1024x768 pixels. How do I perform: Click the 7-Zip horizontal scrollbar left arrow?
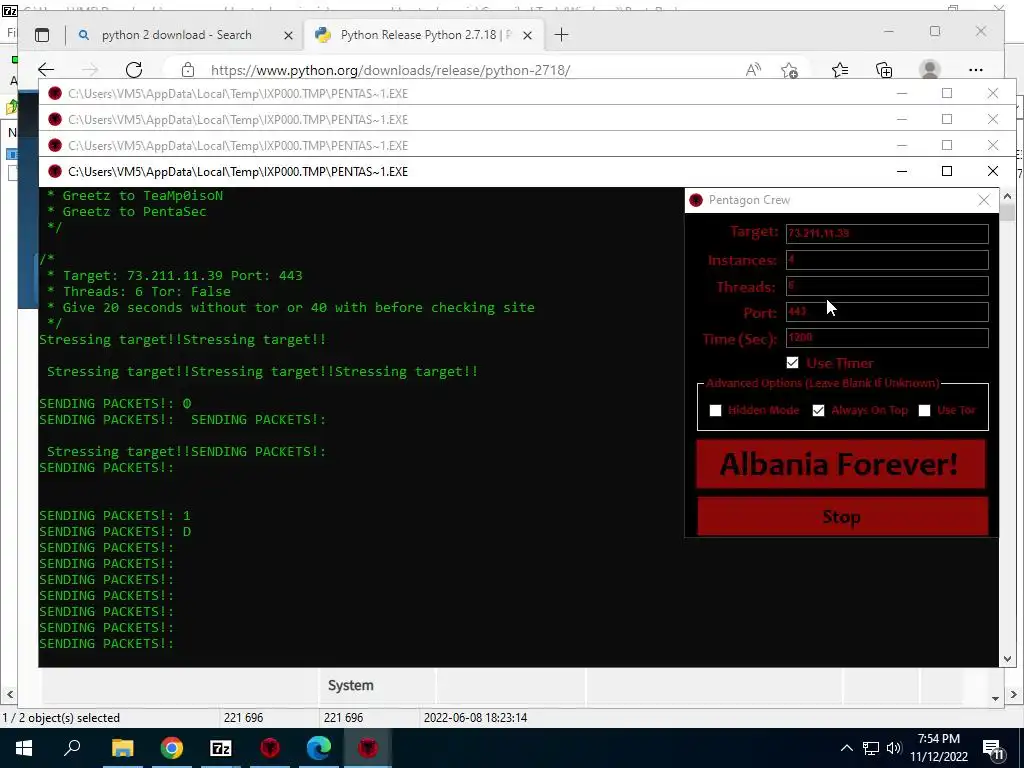pos(8,696)
